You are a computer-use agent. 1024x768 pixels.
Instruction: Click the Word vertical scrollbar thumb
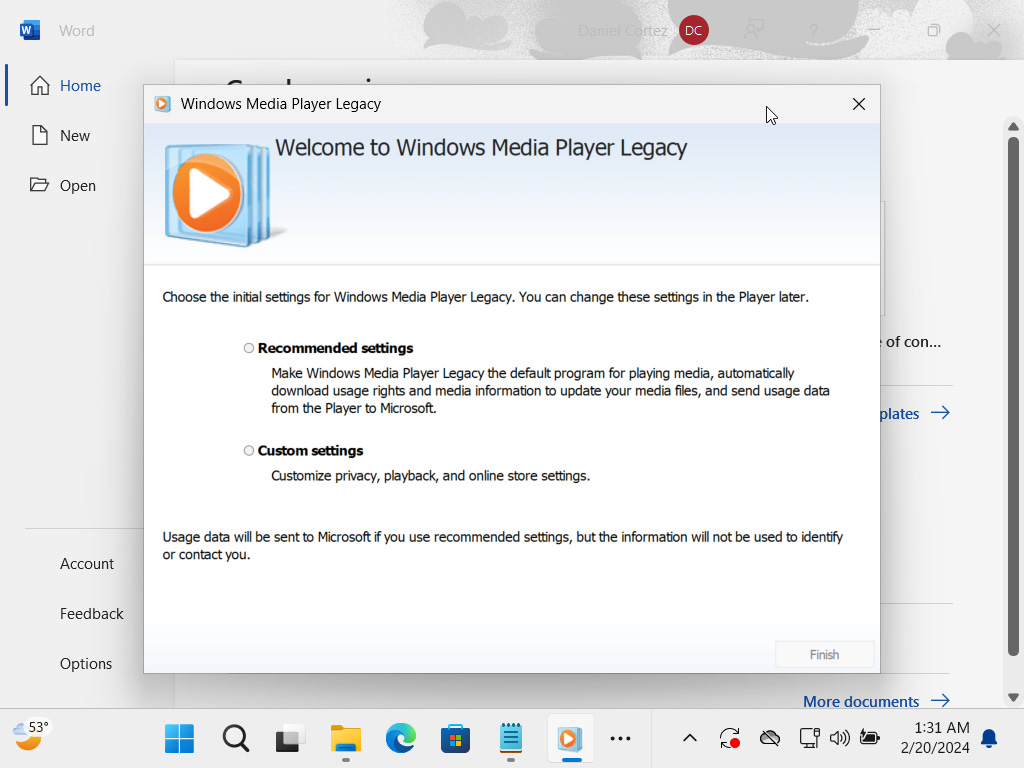point(1013,396)
